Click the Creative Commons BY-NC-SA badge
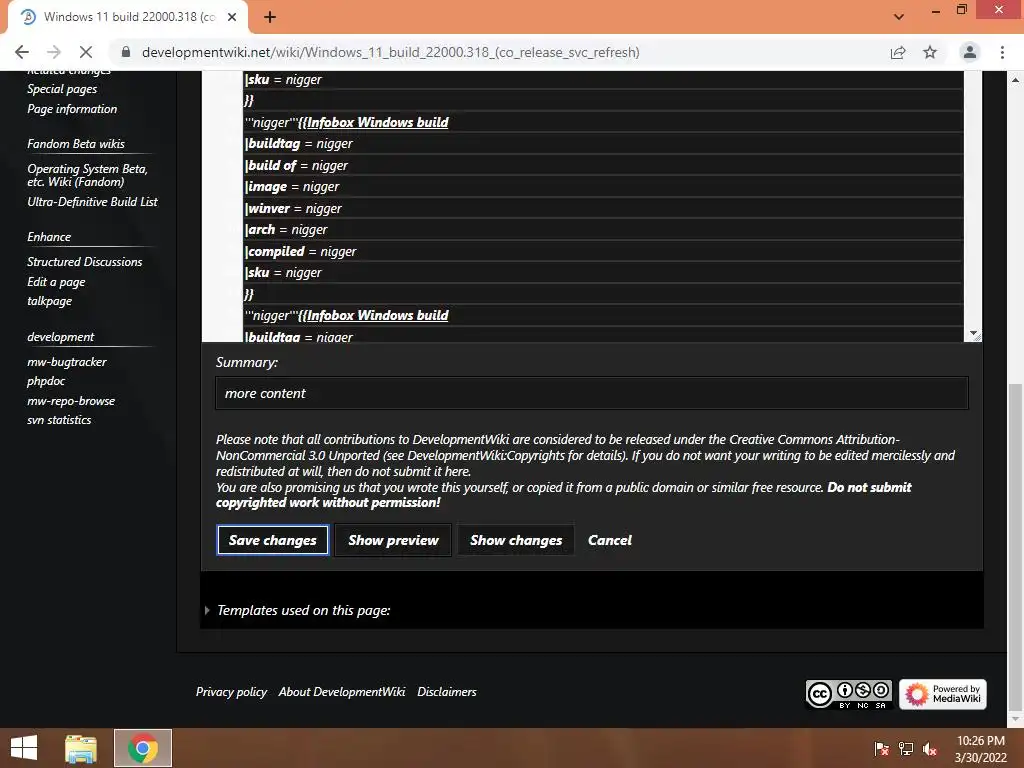Image resolution: width=1024 pixels, height=768 pixels. point(849,694)
